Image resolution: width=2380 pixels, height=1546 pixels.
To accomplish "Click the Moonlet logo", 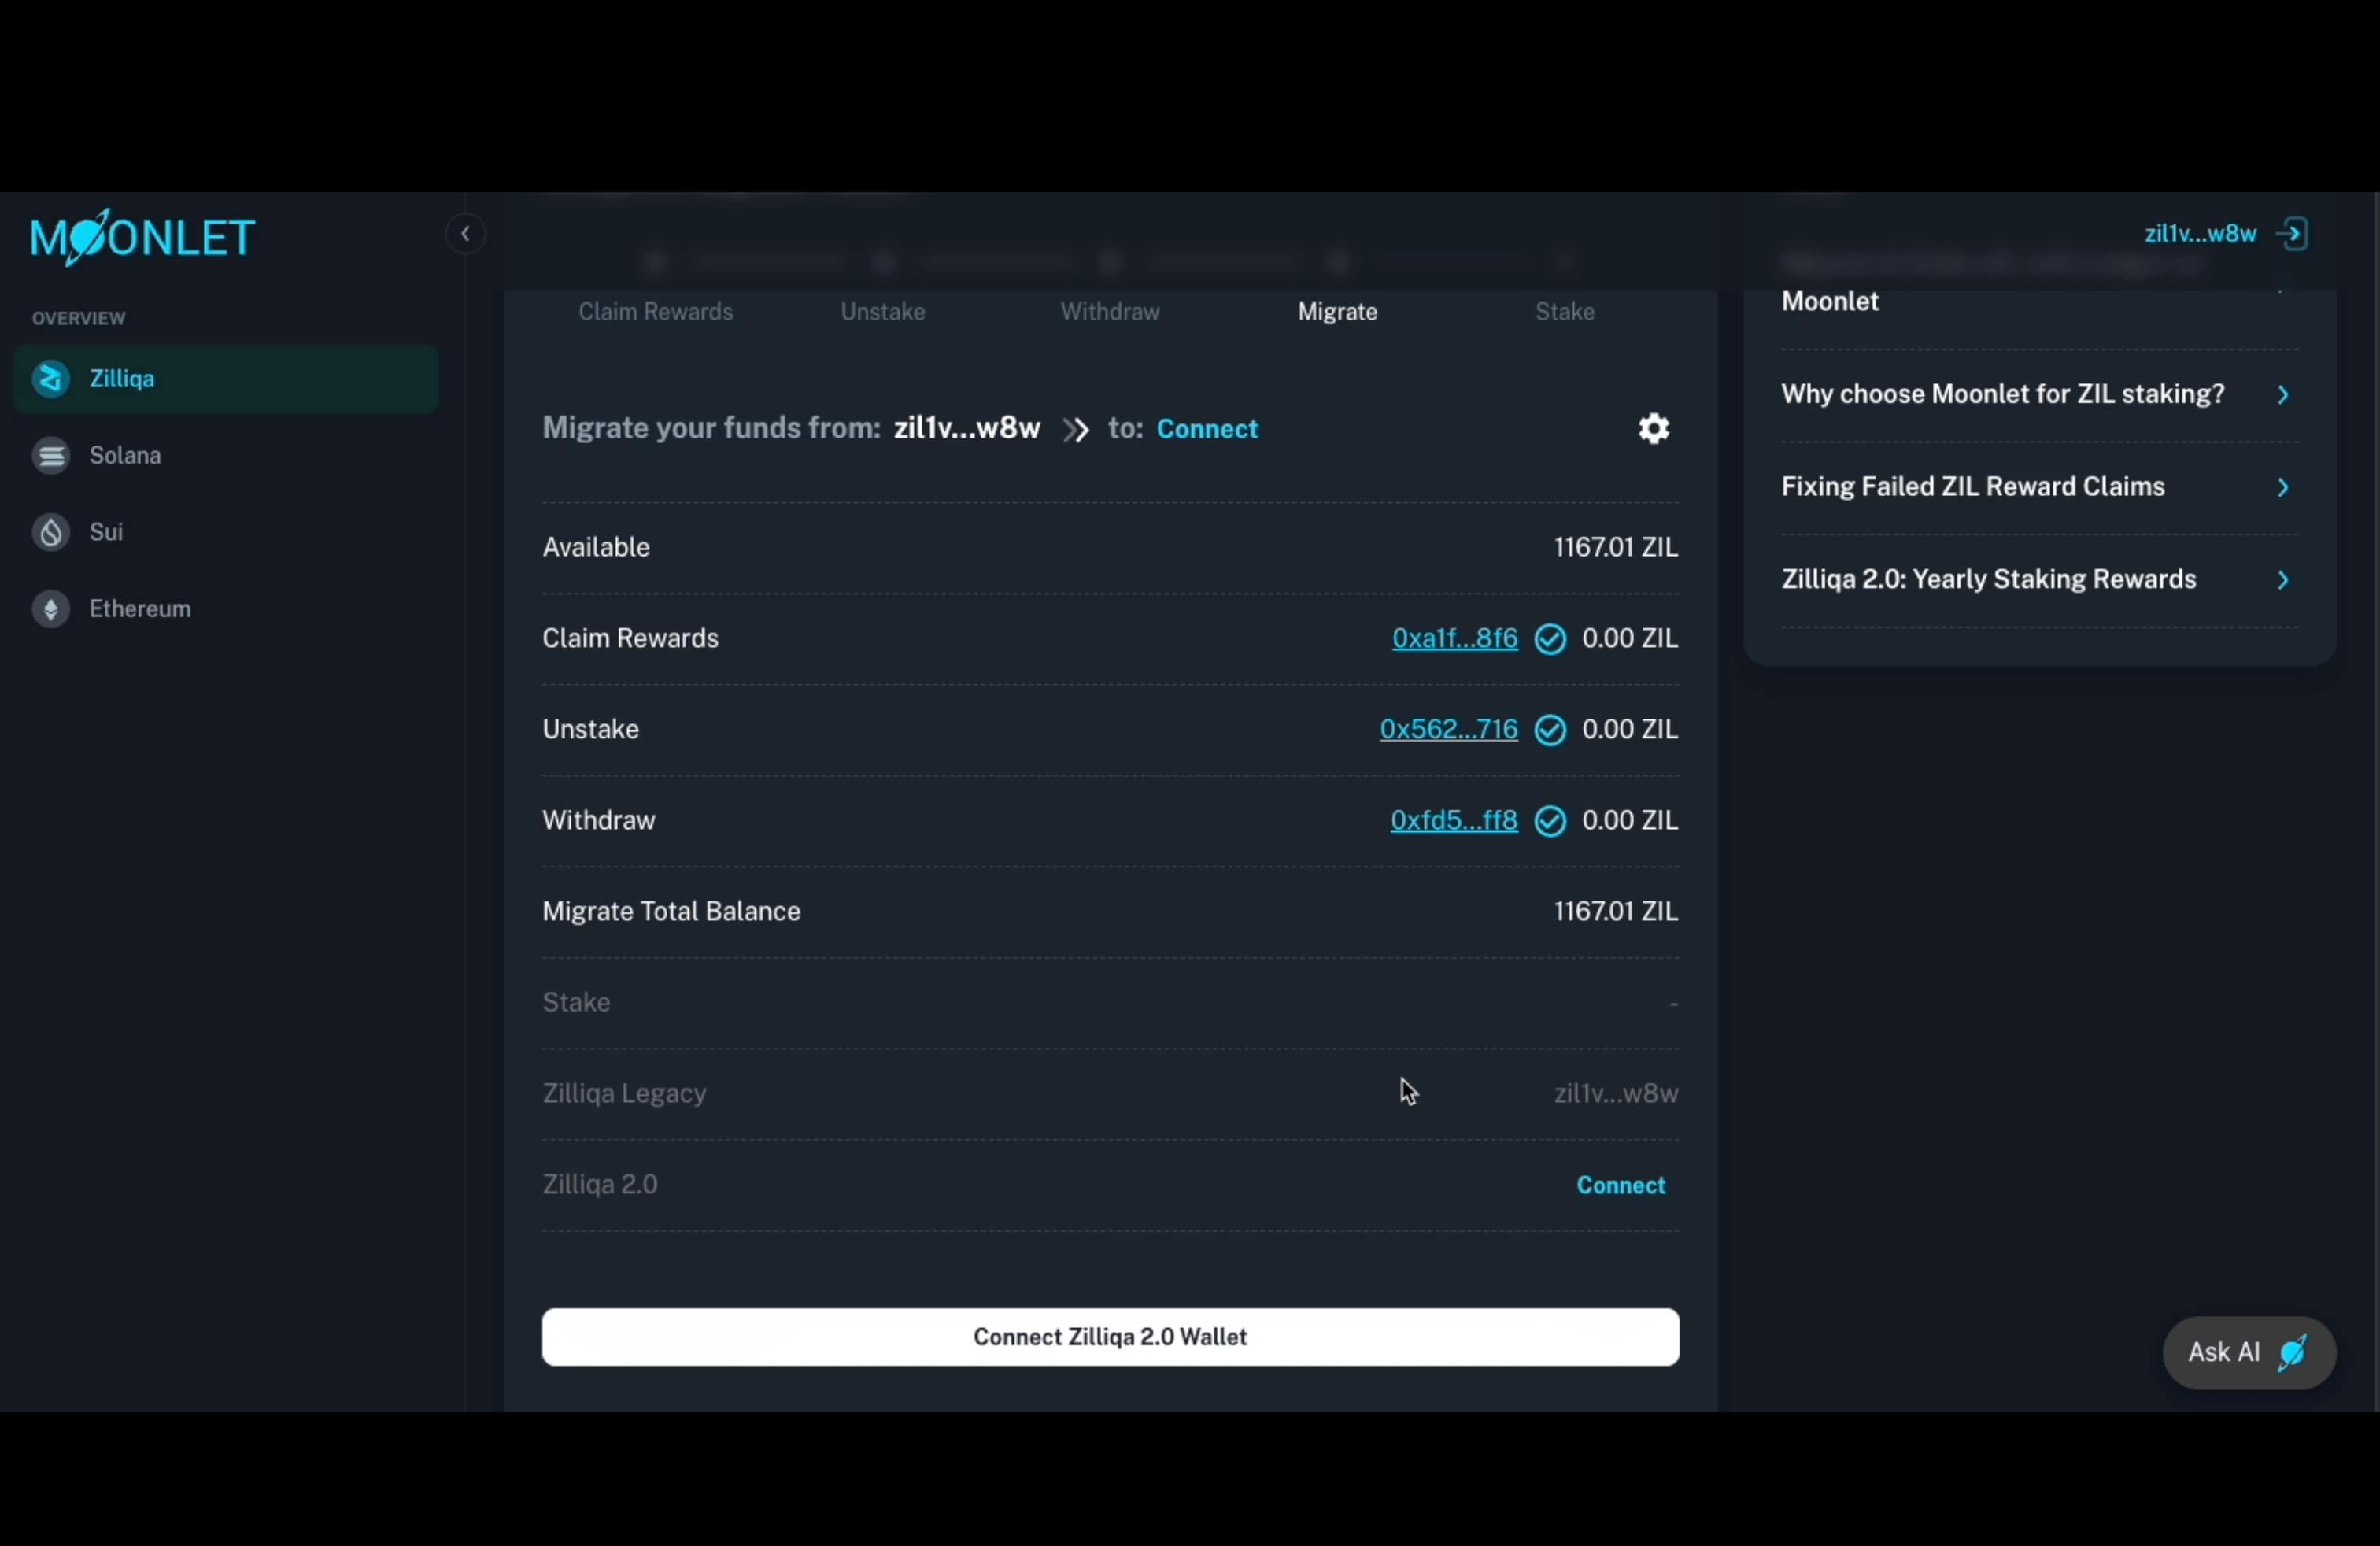I will click(143, 237).
